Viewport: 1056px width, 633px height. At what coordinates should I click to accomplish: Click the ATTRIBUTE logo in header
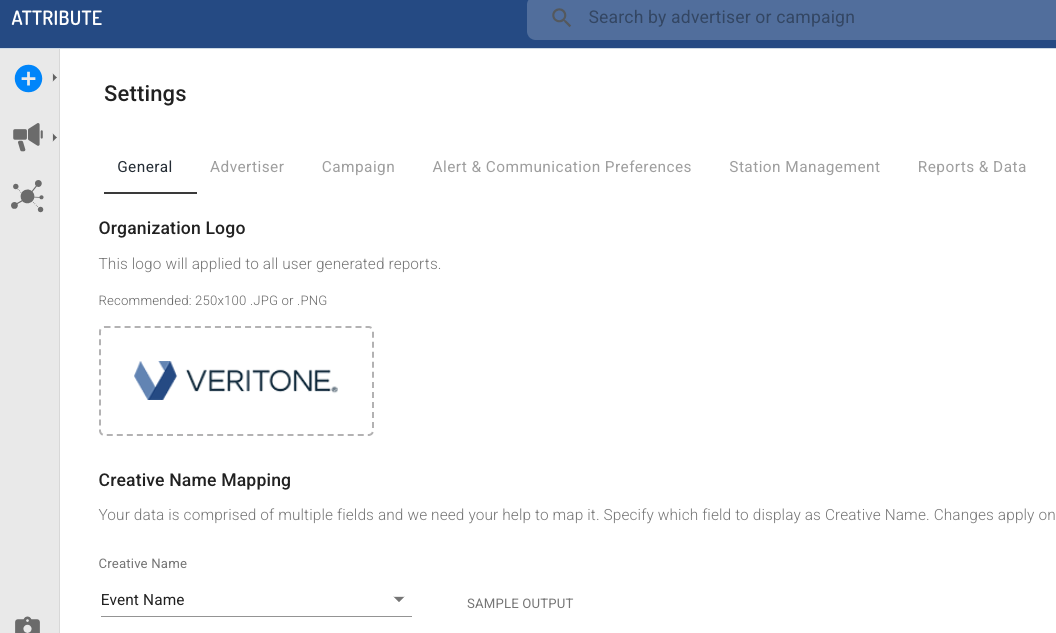(57, 18)
